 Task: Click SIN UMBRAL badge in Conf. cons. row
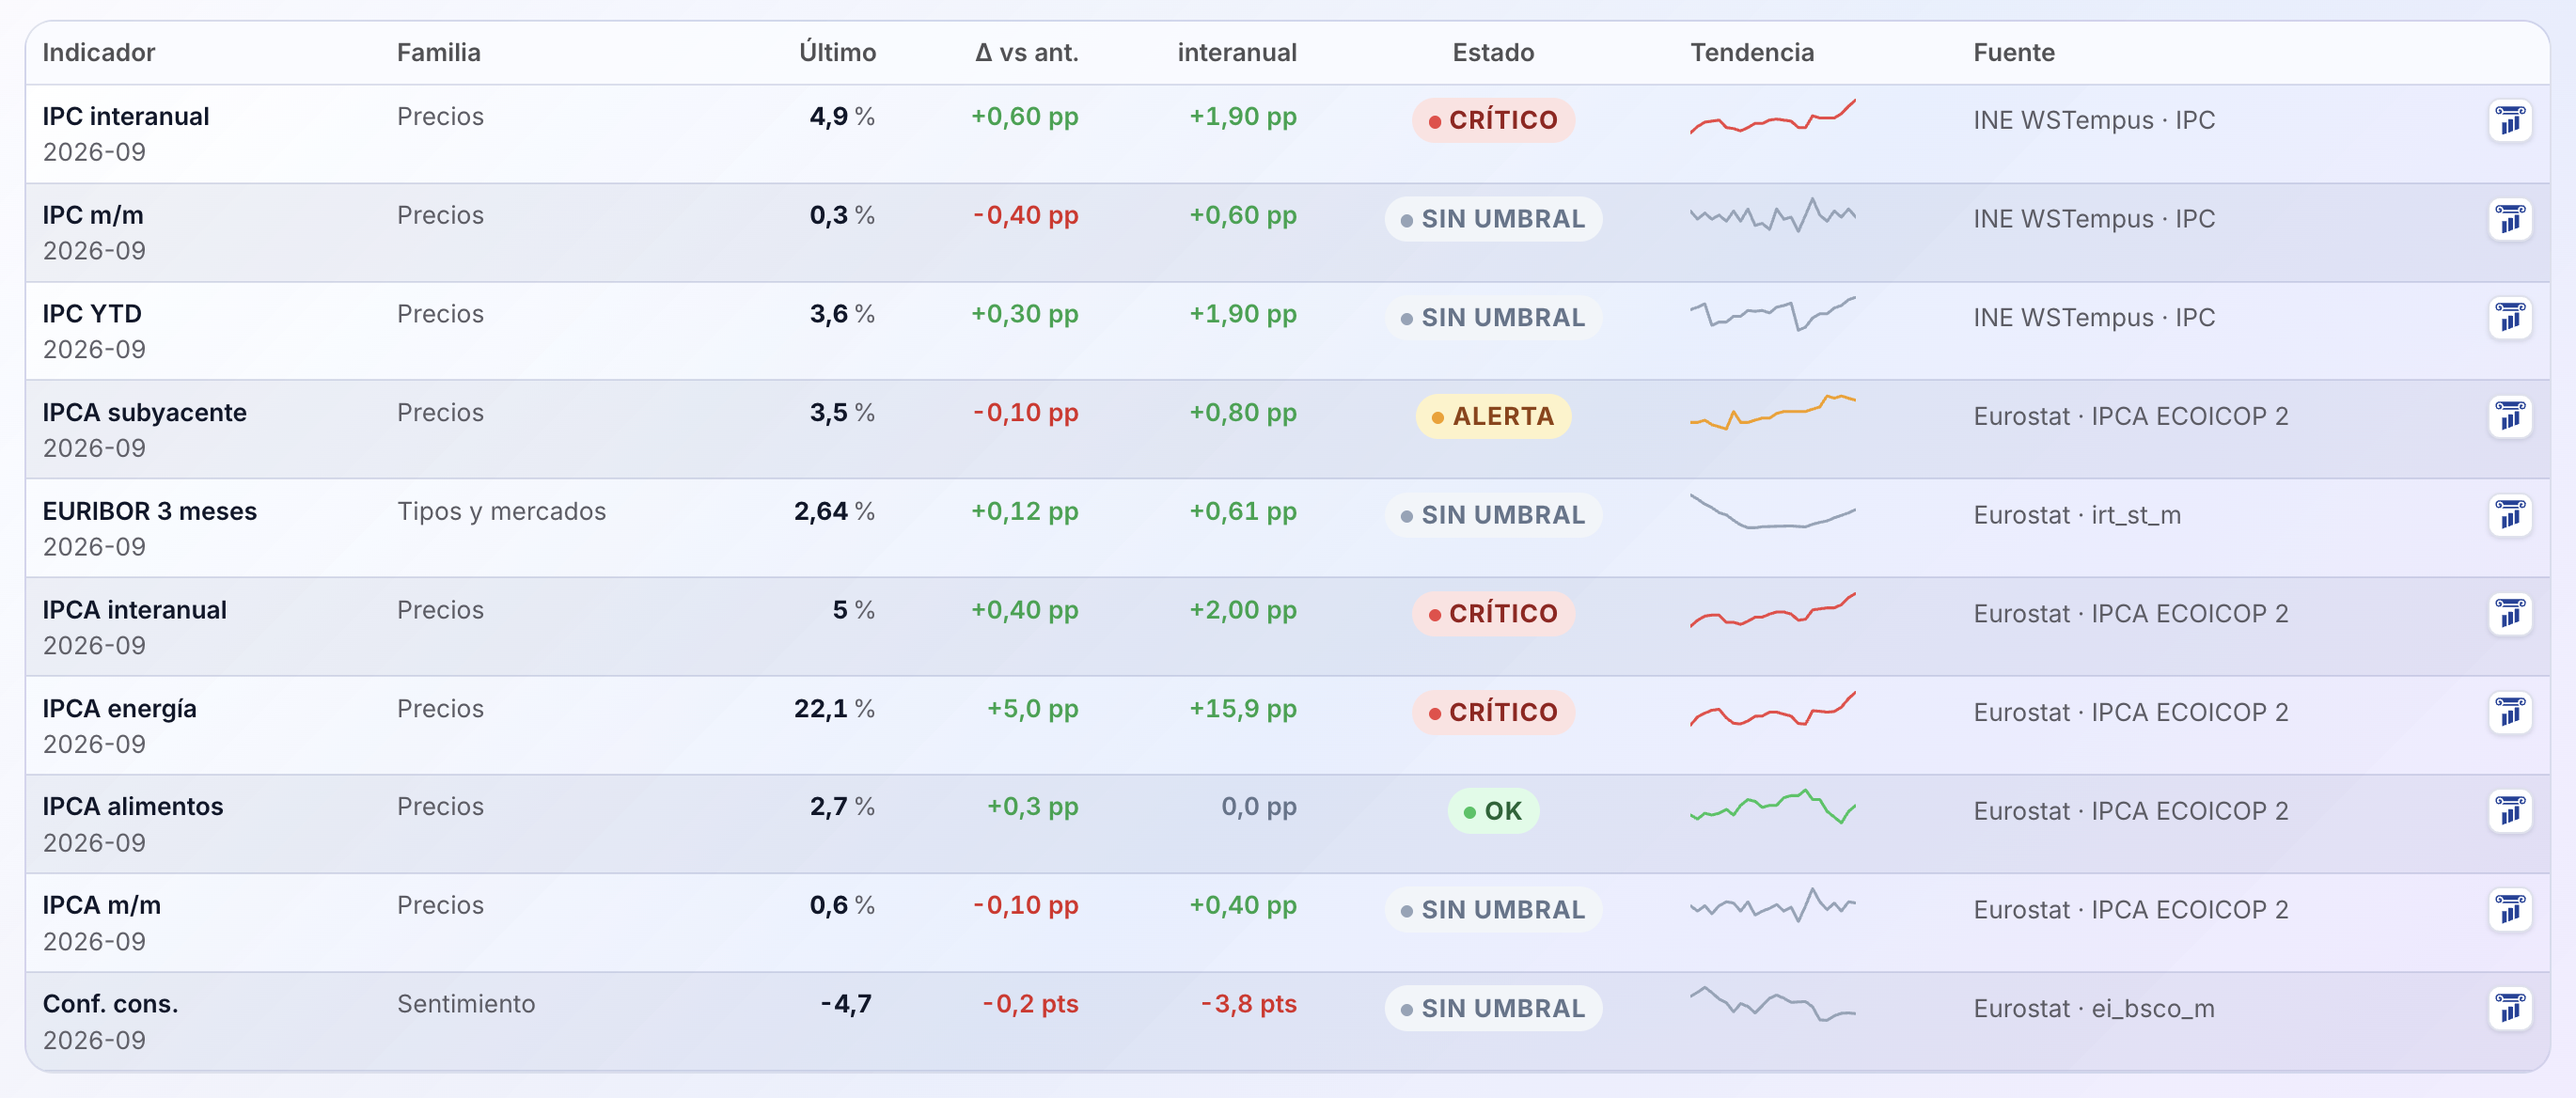click(1493, 1009)
